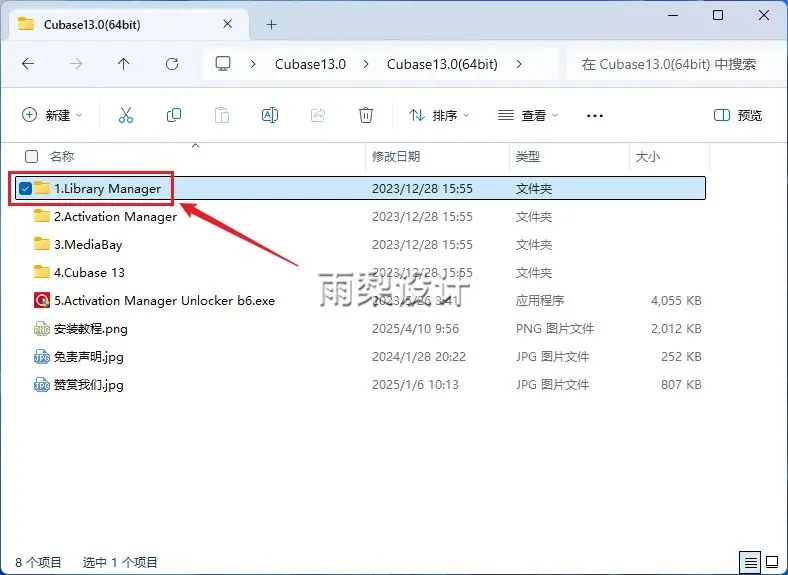Close the Cubase13.0(64bit) tab
Screen dimensions: 788x575
coord(228,24)
